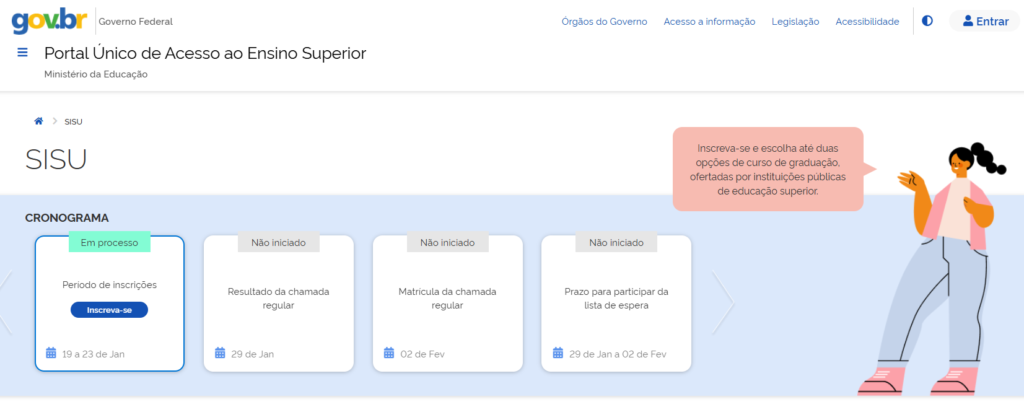This screenshot has width=1024, height=407.
Task: Click the home breadcrumb icon
Action: tap(39, 121)
